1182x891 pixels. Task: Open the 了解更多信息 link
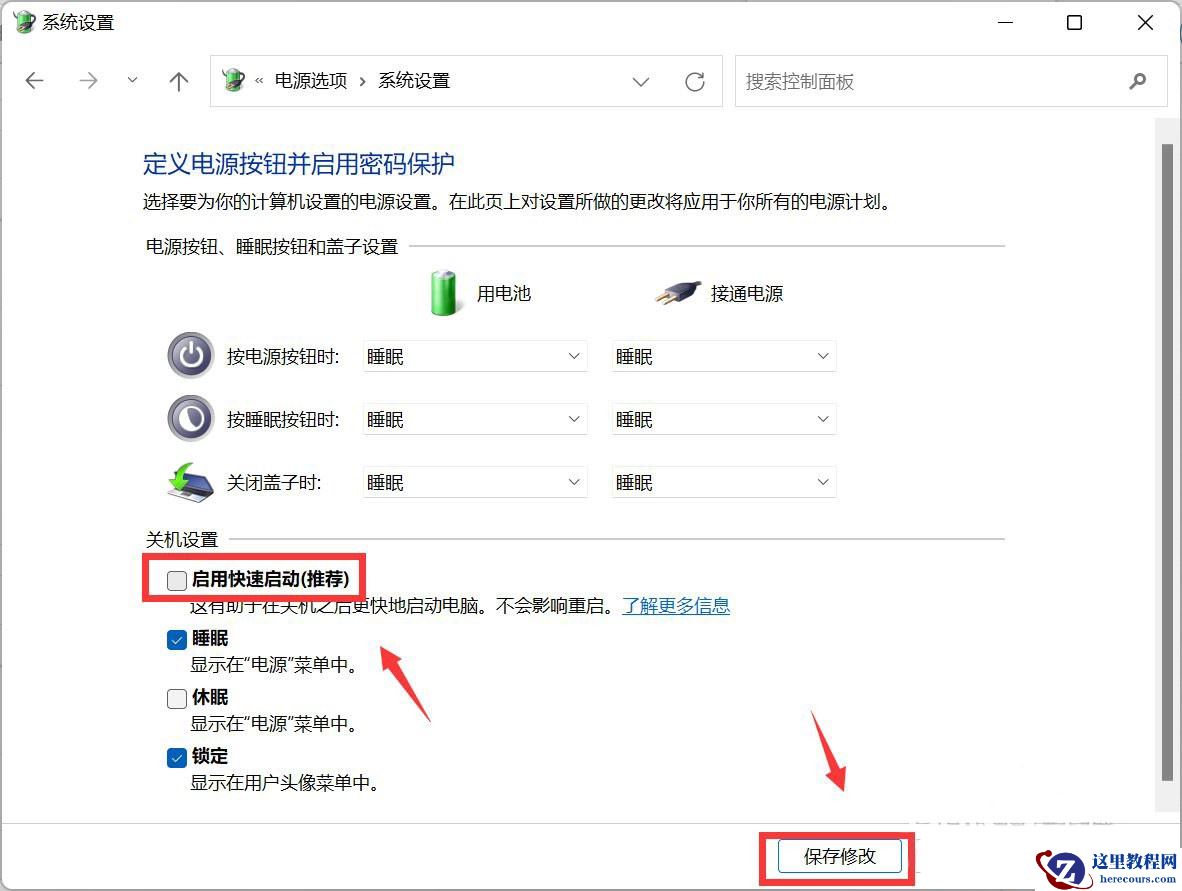[677, 605]
